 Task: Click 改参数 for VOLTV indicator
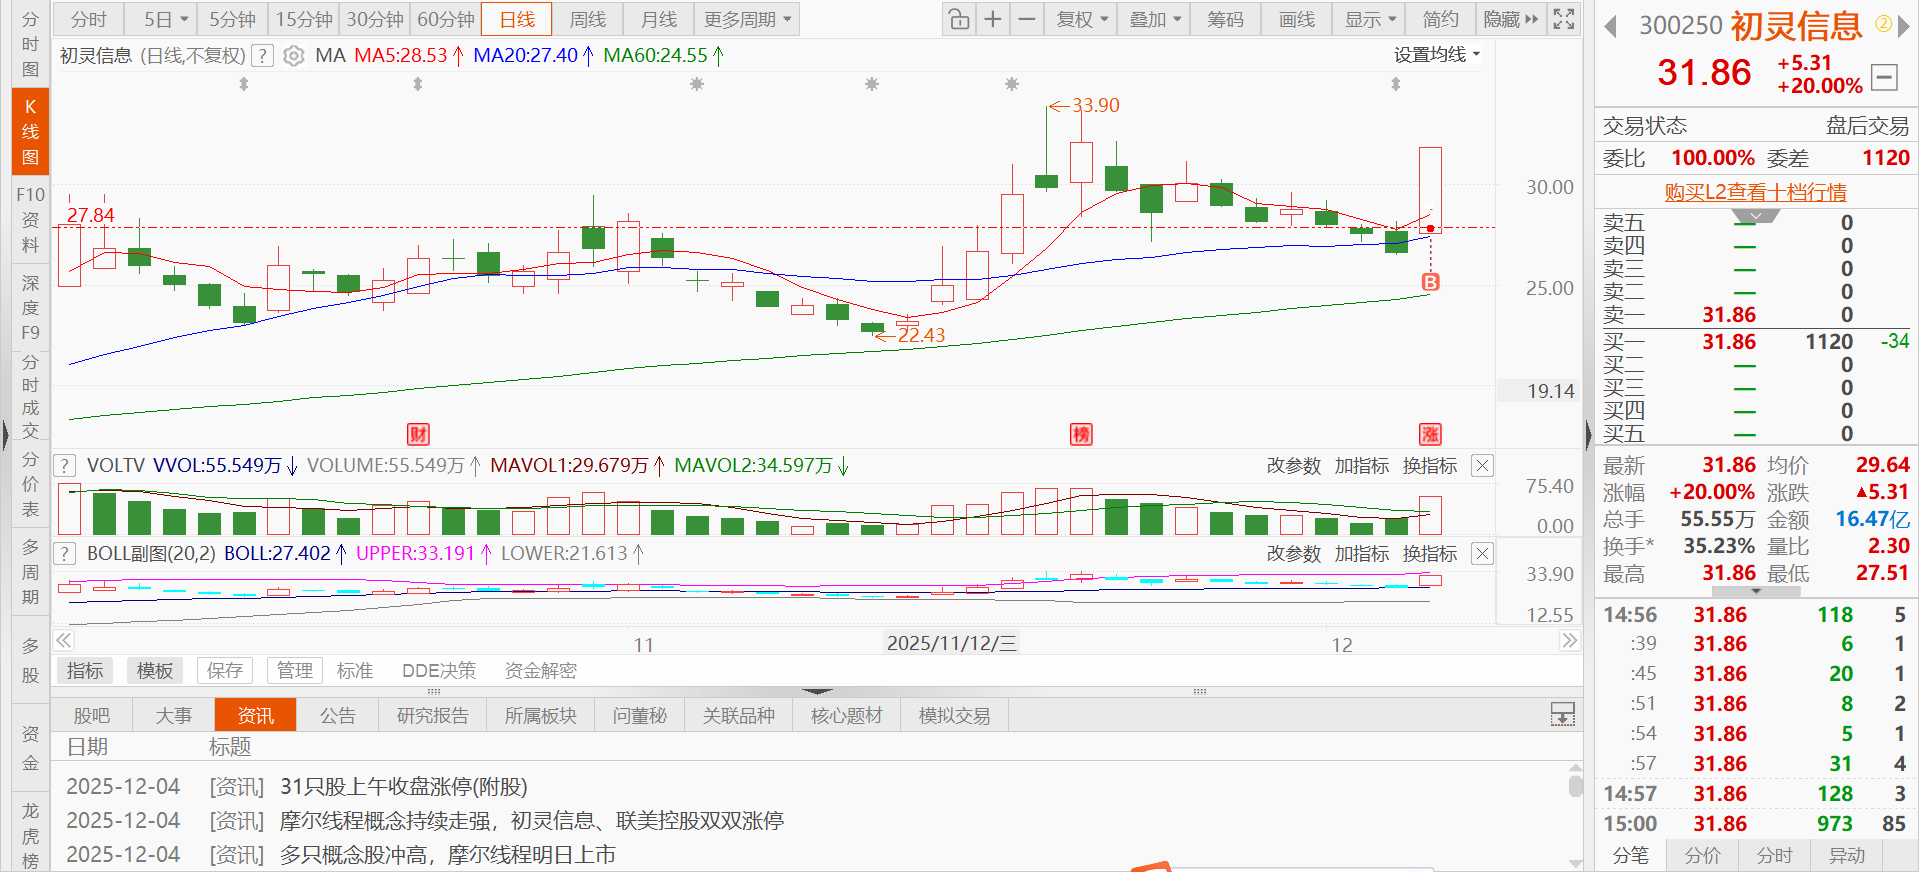[1294, 466]
